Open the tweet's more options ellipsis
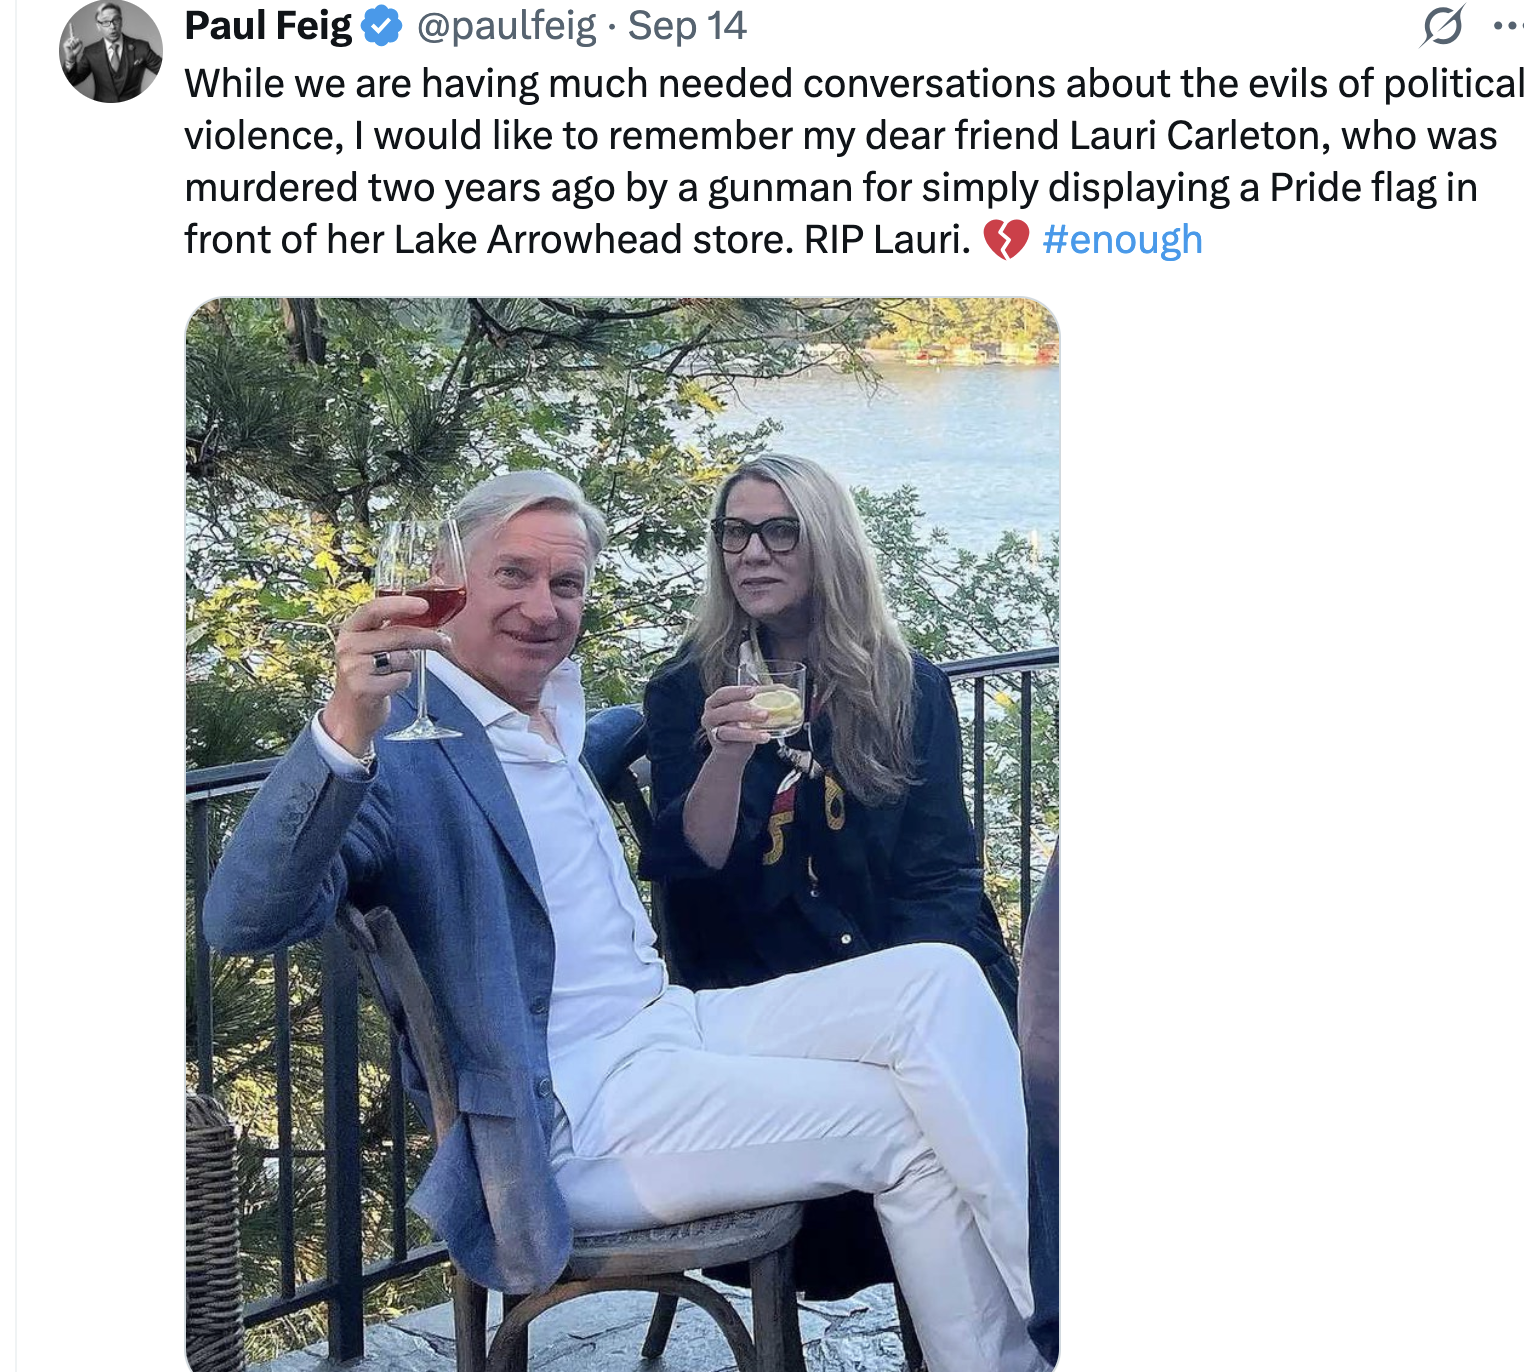 point(1508,26)
